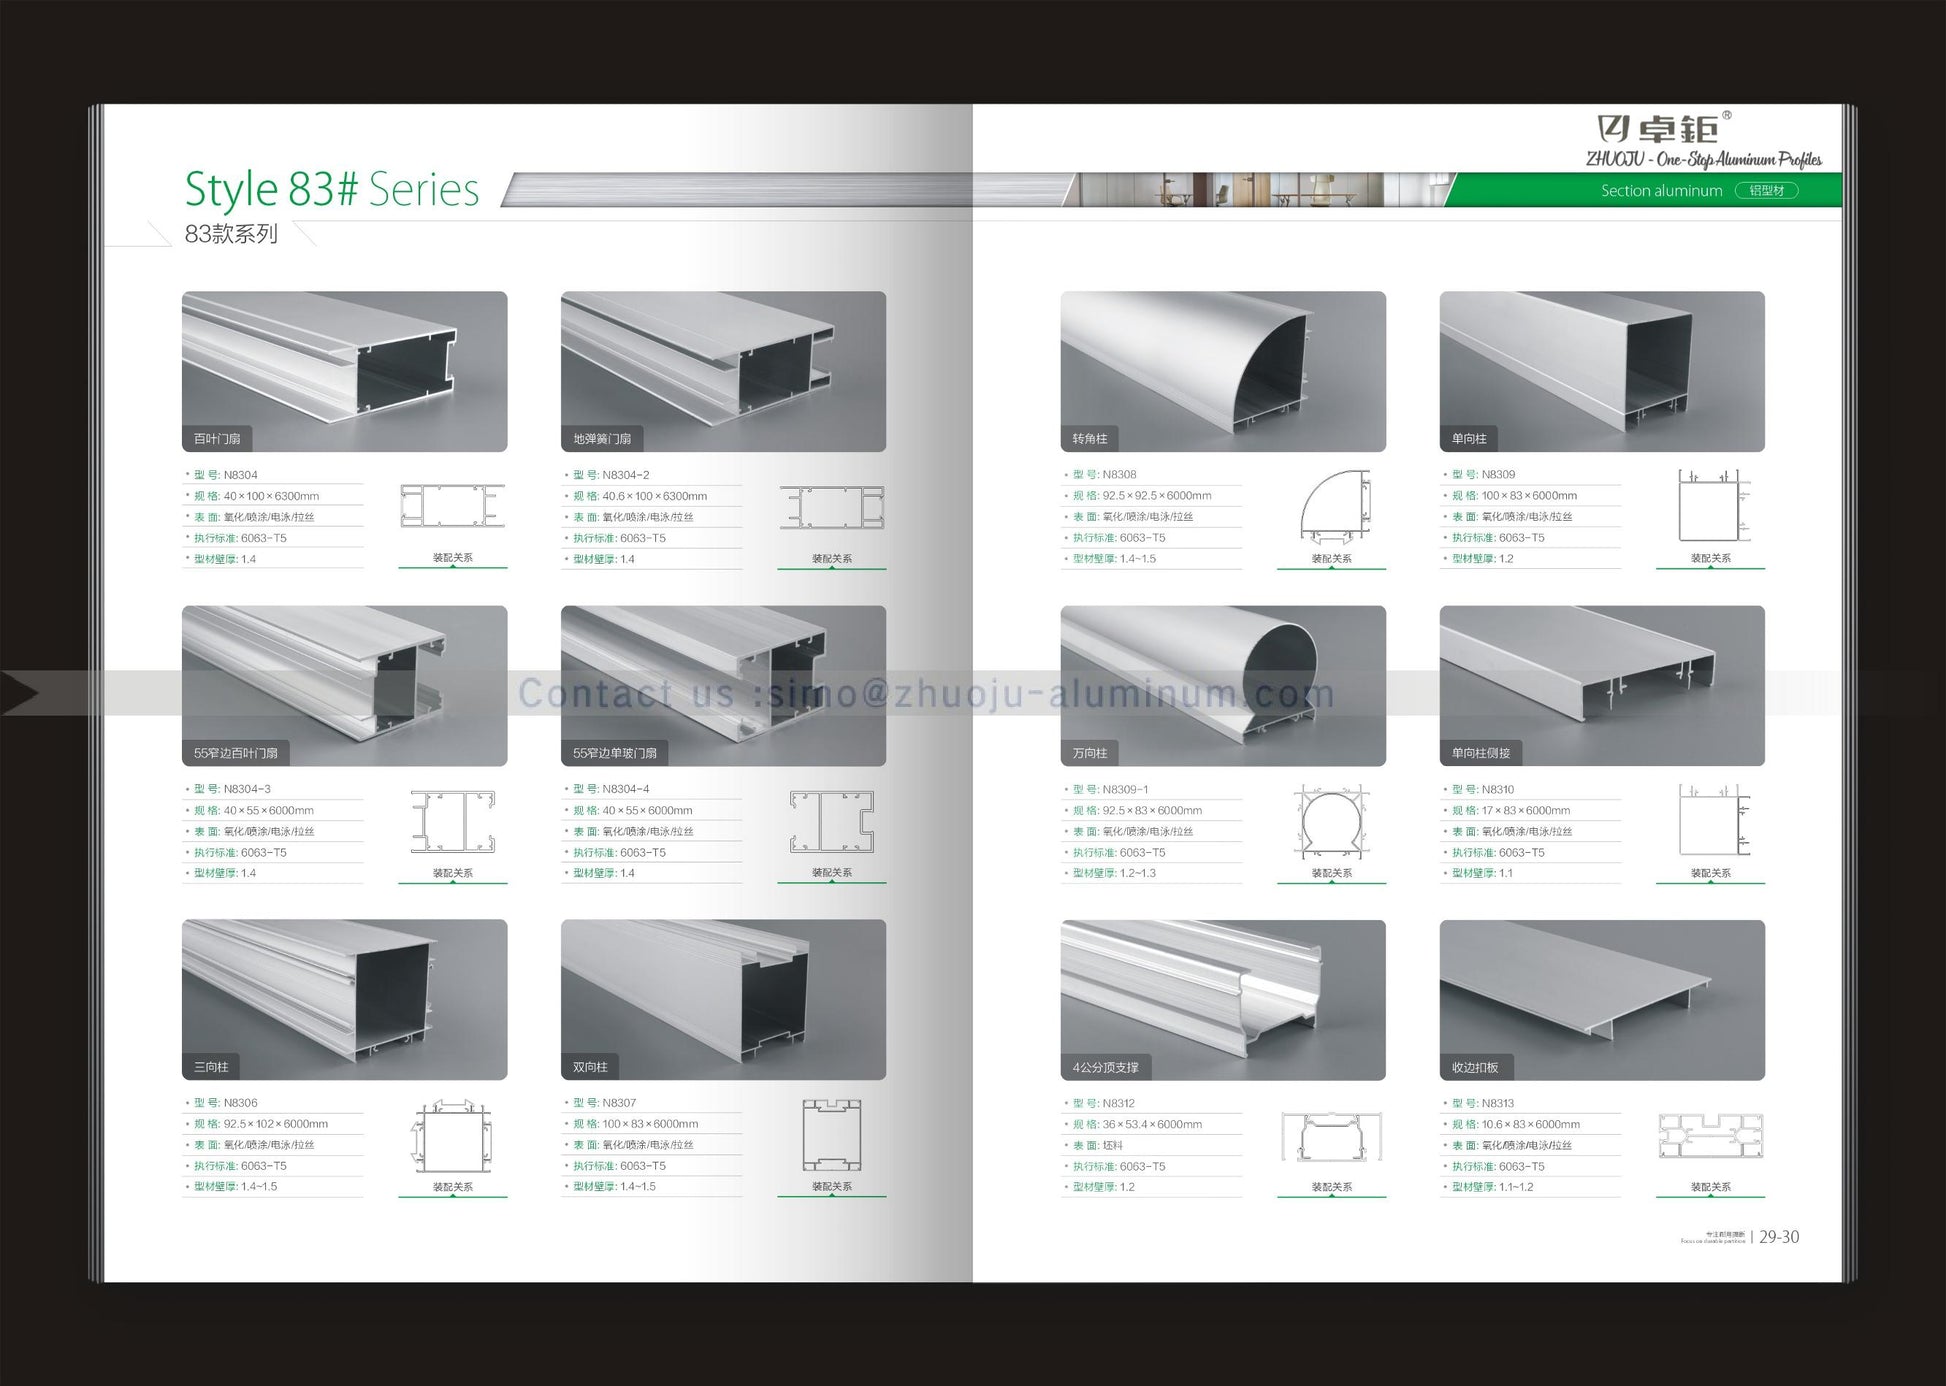
Task: Click the N8306 three-way post section diagram
Action: point(452,1137)
